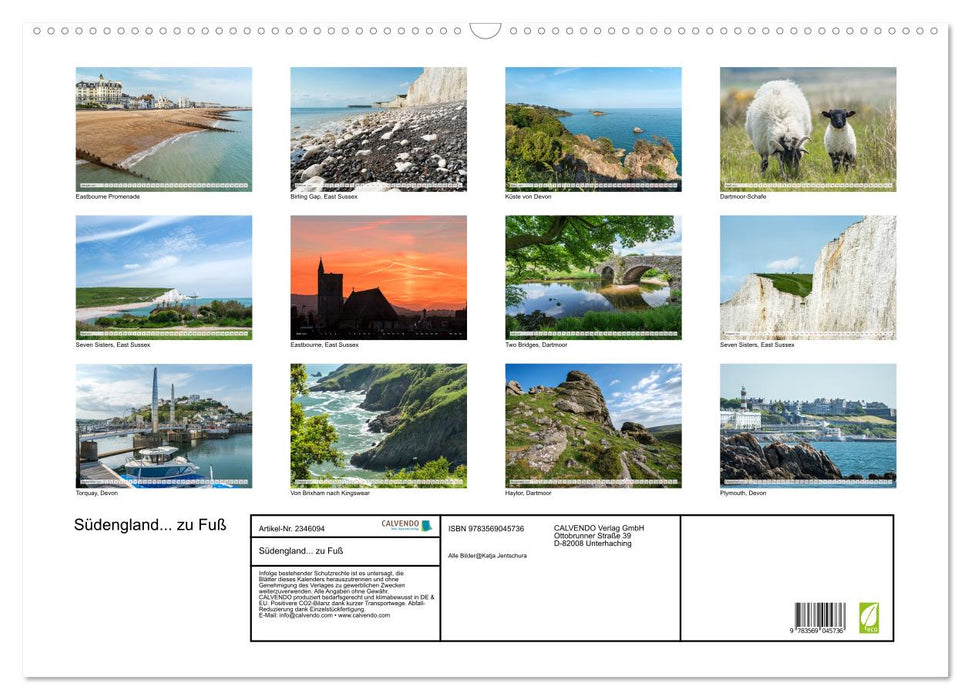
Task: Select the Küste von Devon photo
Action: (x=593, y=129)
